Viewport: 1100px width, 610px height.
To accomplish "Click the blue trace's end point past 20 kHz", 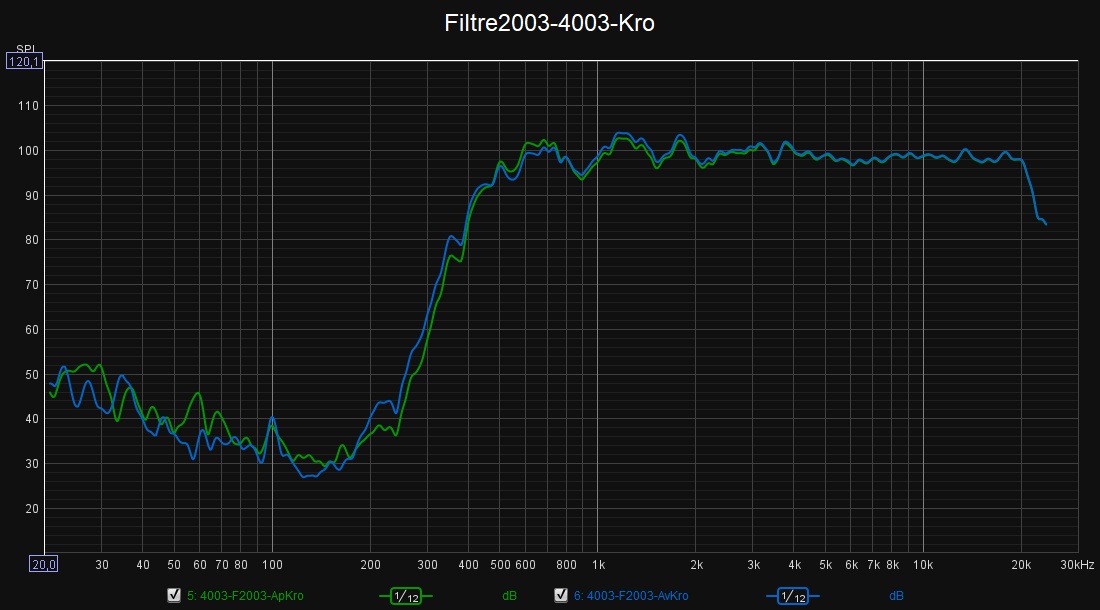I will click(x=1045, y=224).
